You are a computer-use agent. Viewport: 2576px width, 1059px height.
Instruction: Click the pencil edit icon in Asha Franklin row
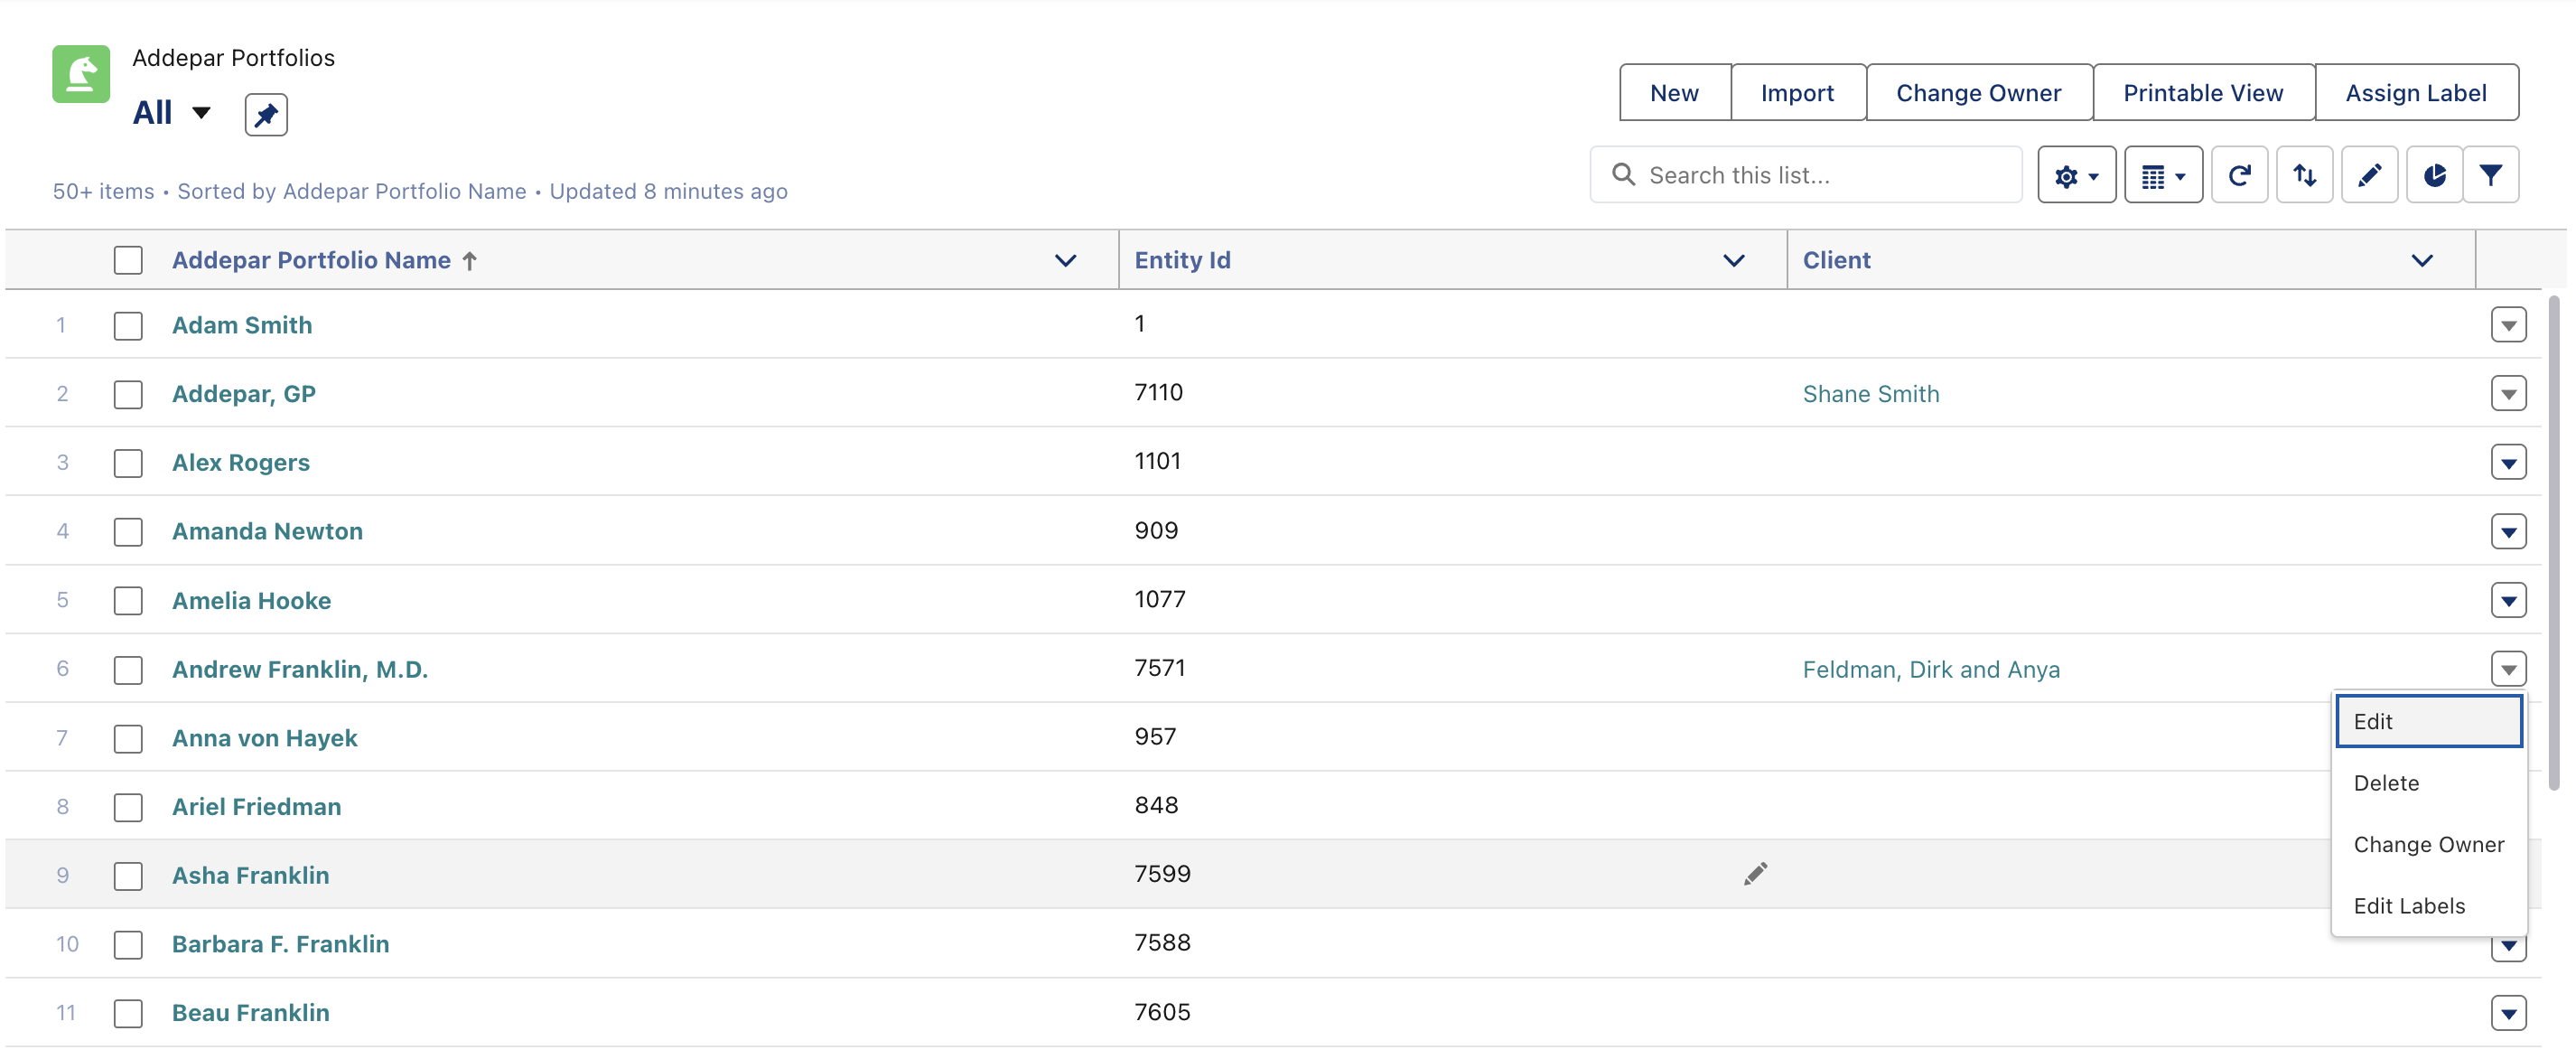(x=1755, y=875)
